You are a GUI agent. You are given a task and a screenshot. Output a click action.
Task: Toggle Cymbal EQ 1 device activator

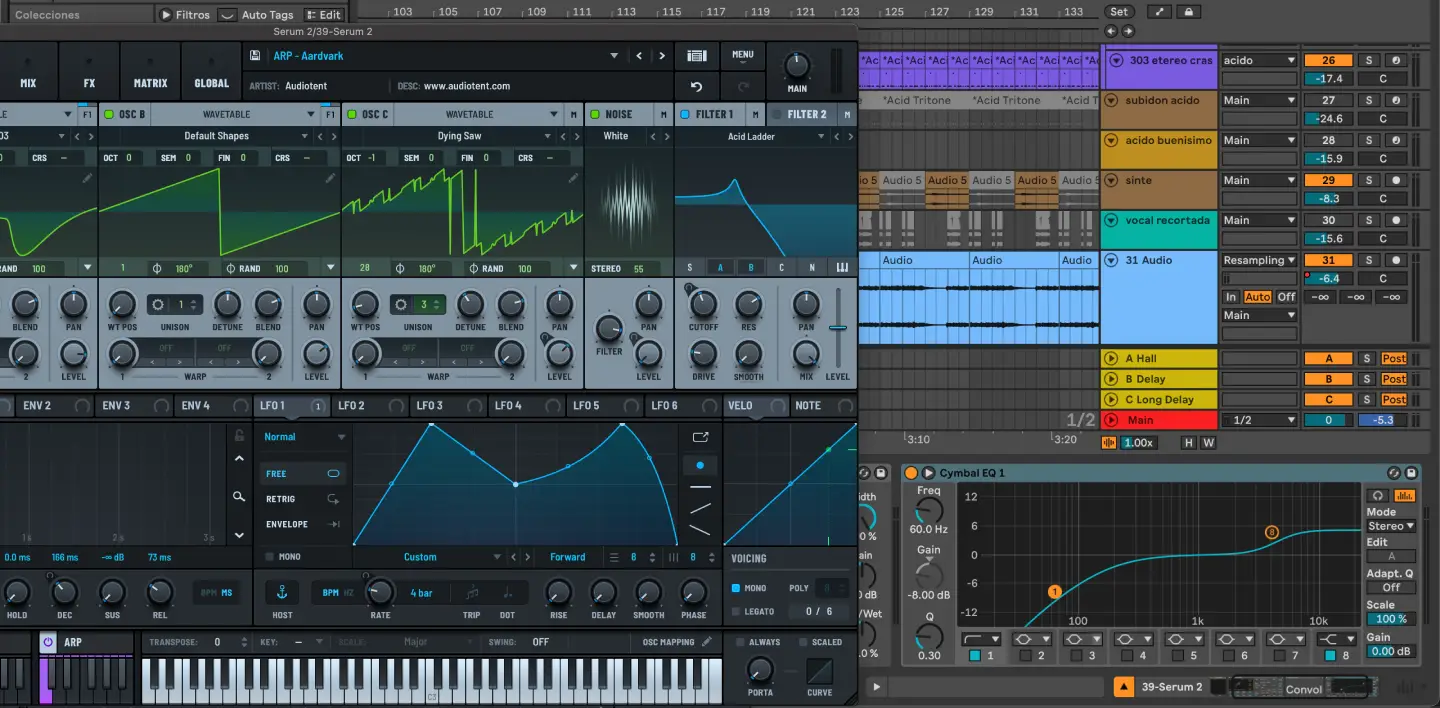click(x=911, y=473)
